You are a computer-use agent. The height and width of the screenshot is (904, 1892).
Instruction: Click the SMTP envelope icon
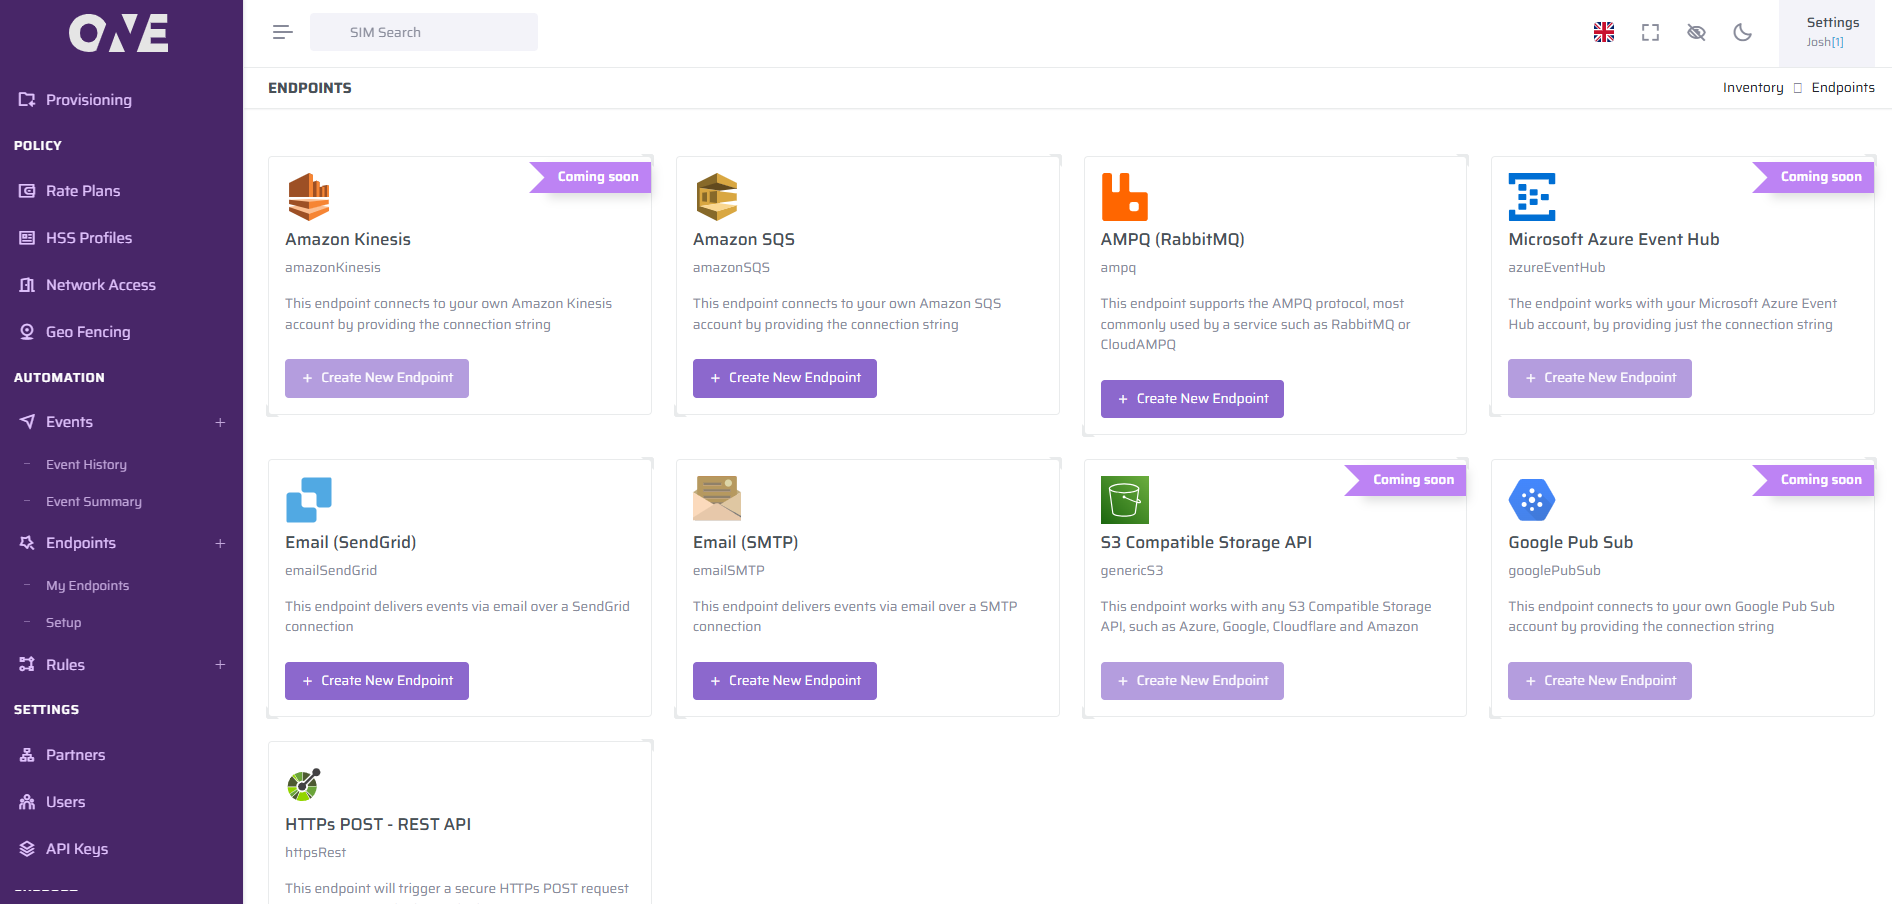(x=717, y=498)
